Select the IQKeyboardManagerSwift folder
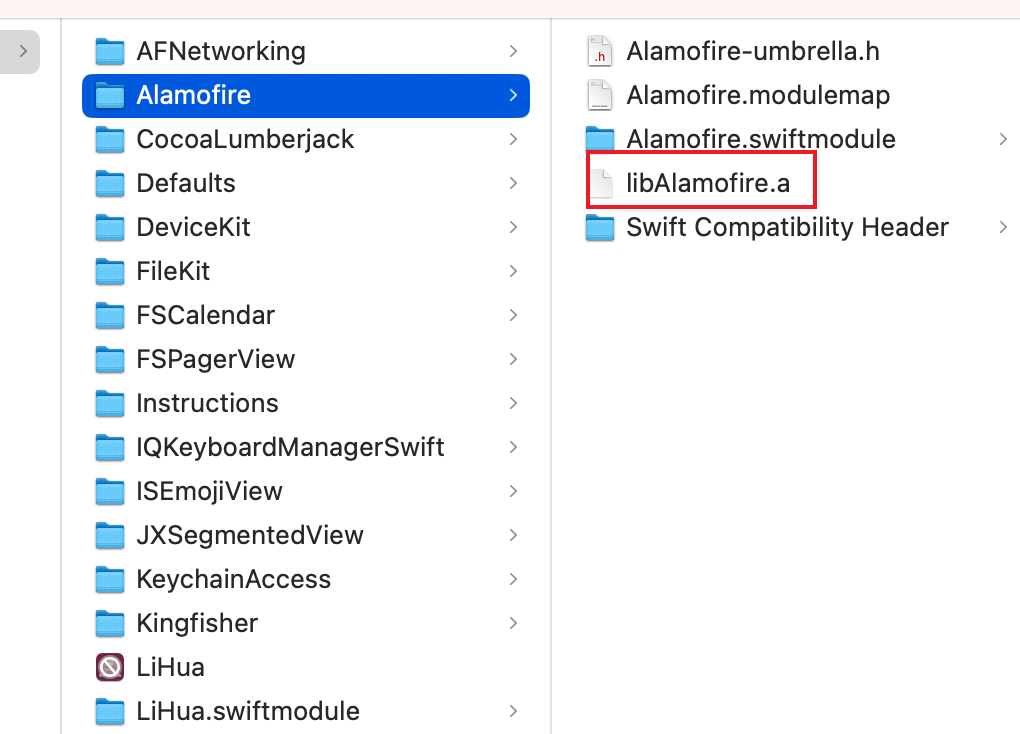This screenshot has height=734, width=1020. pos(306,447)
